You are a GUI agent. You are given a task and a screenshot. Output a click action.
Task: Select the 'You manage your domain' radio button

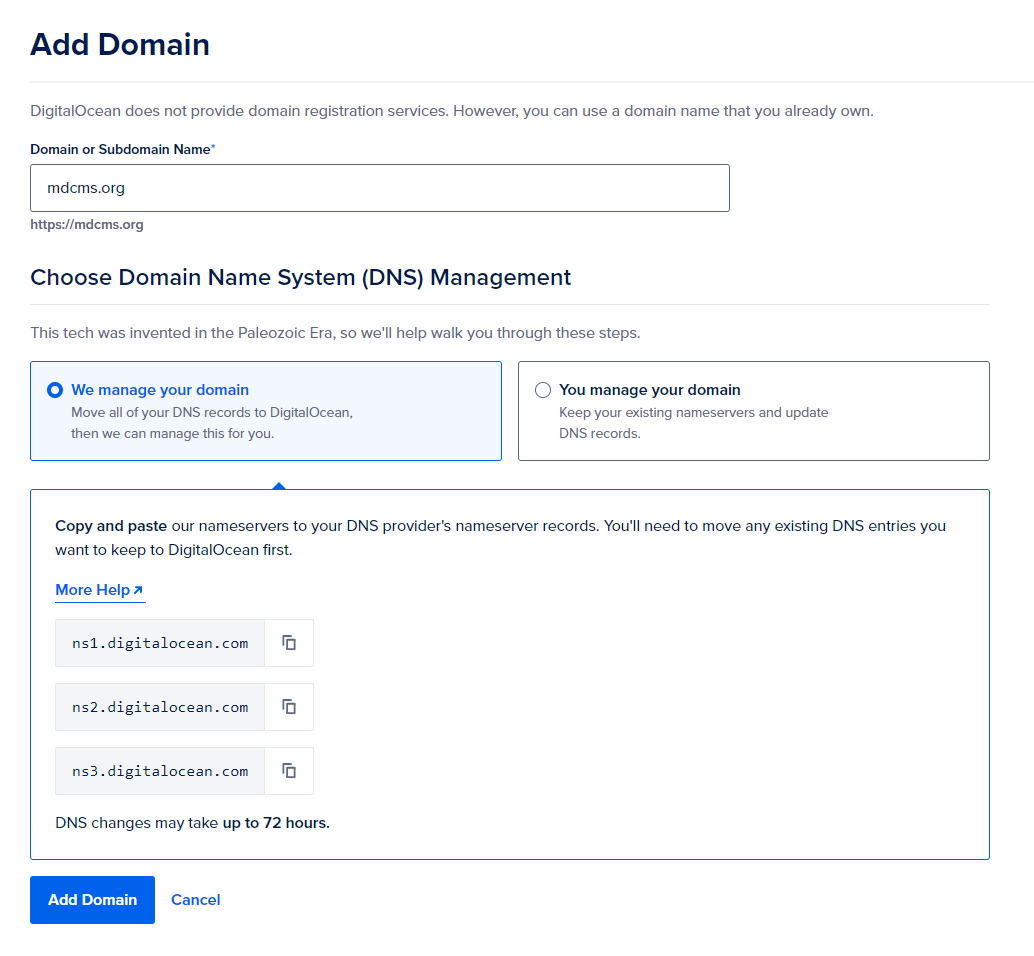coord(543,390)
